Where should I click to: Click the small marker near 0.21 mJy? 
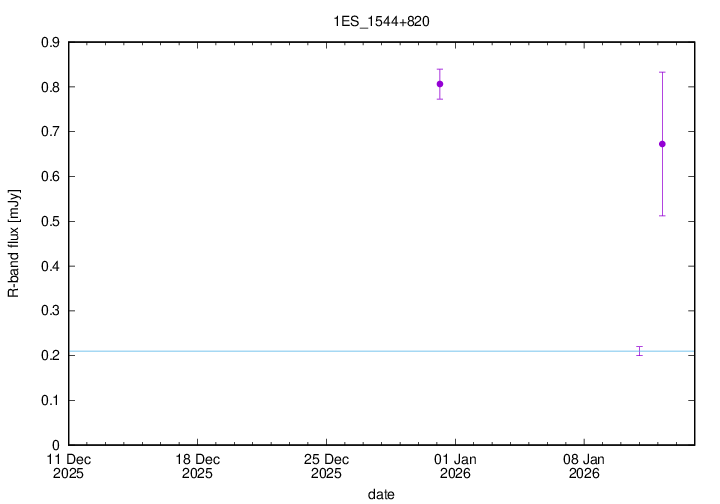pyautogui.click(x=640, y=350)
